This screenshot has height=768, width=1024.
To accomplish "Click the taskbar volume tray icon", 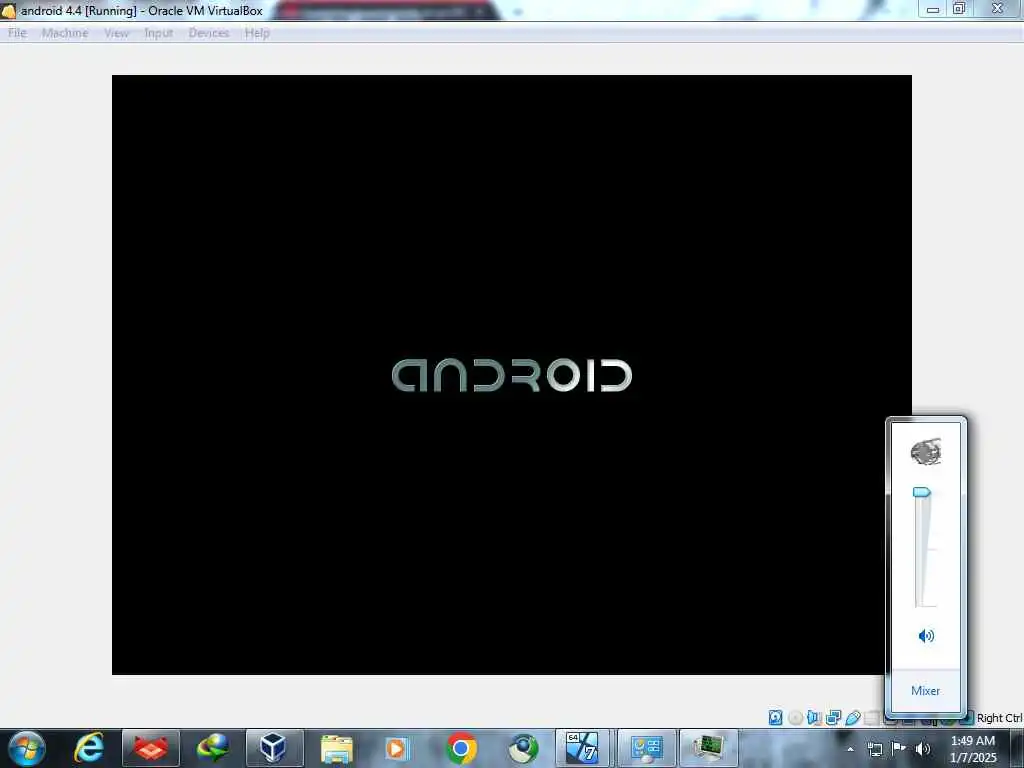I will [923, 749].
